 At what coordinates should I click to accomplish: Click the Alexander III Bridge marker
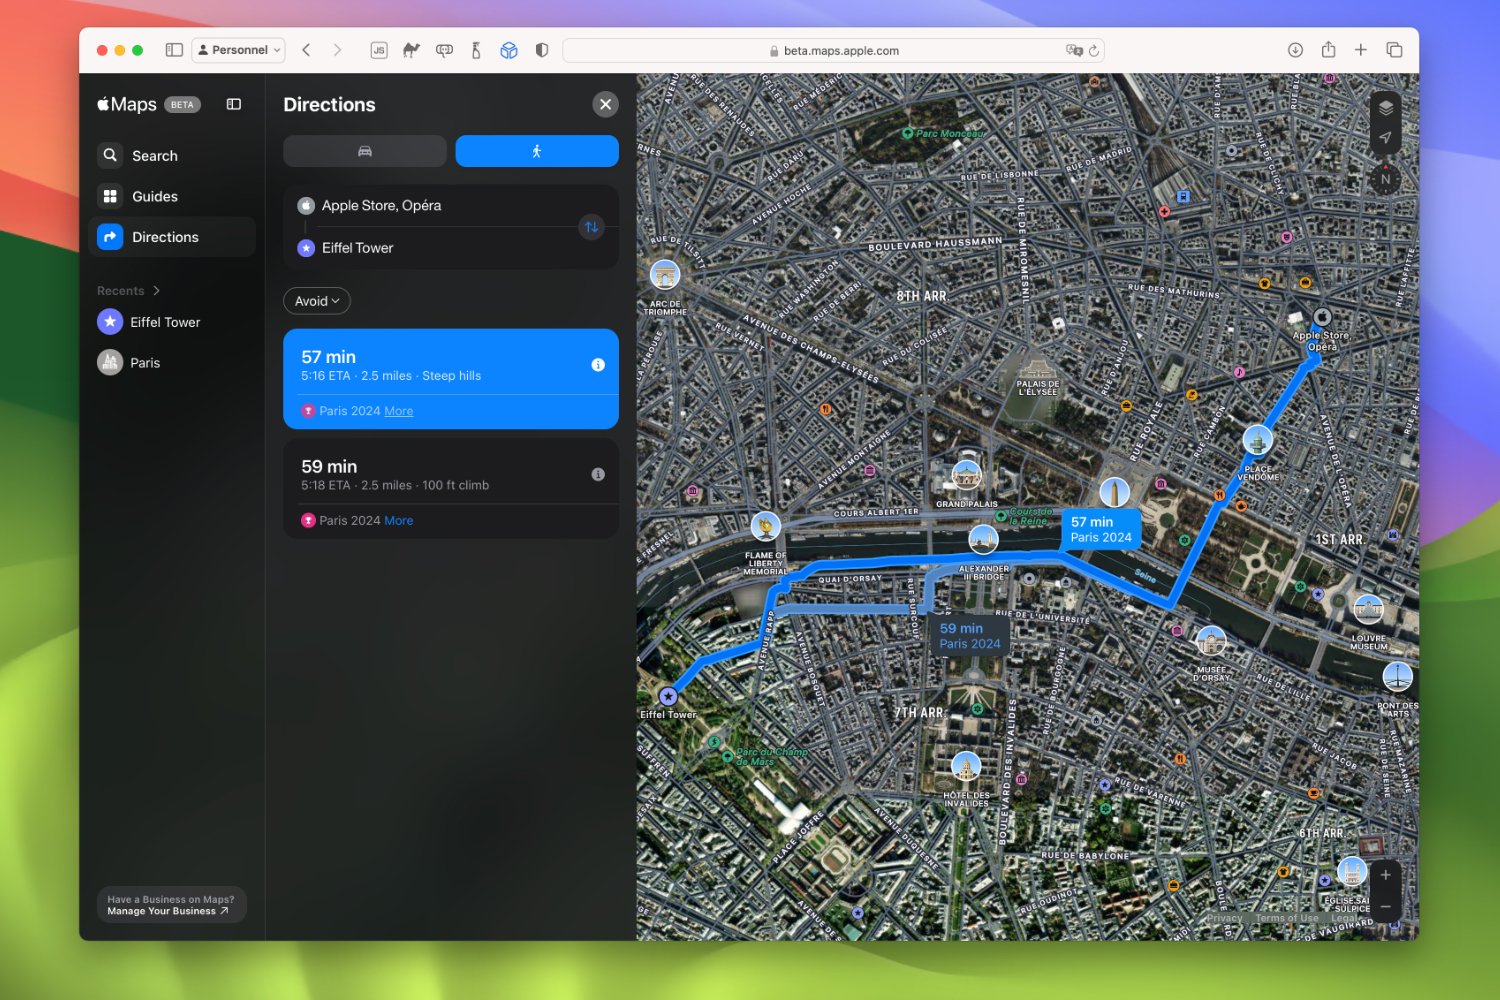[983, 540]
